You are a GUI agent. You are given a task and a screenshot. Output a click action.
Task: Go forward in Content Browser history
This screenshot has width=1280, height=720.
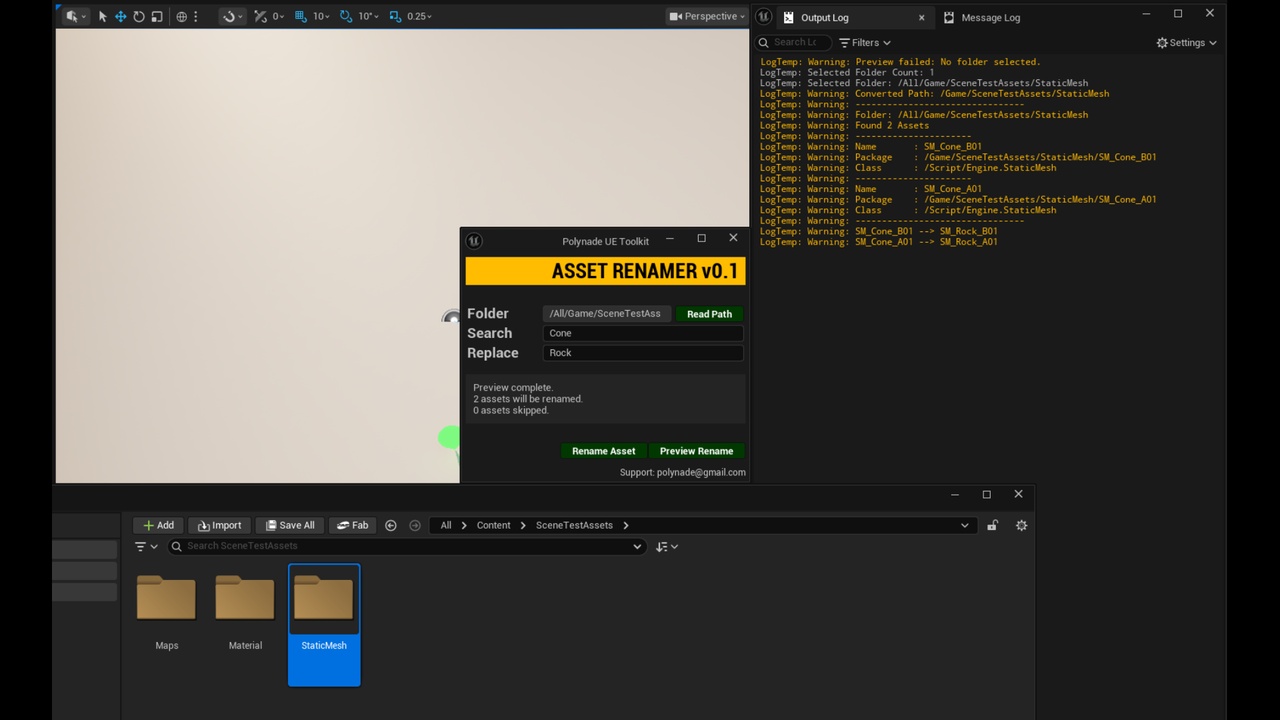pos(415,525)
